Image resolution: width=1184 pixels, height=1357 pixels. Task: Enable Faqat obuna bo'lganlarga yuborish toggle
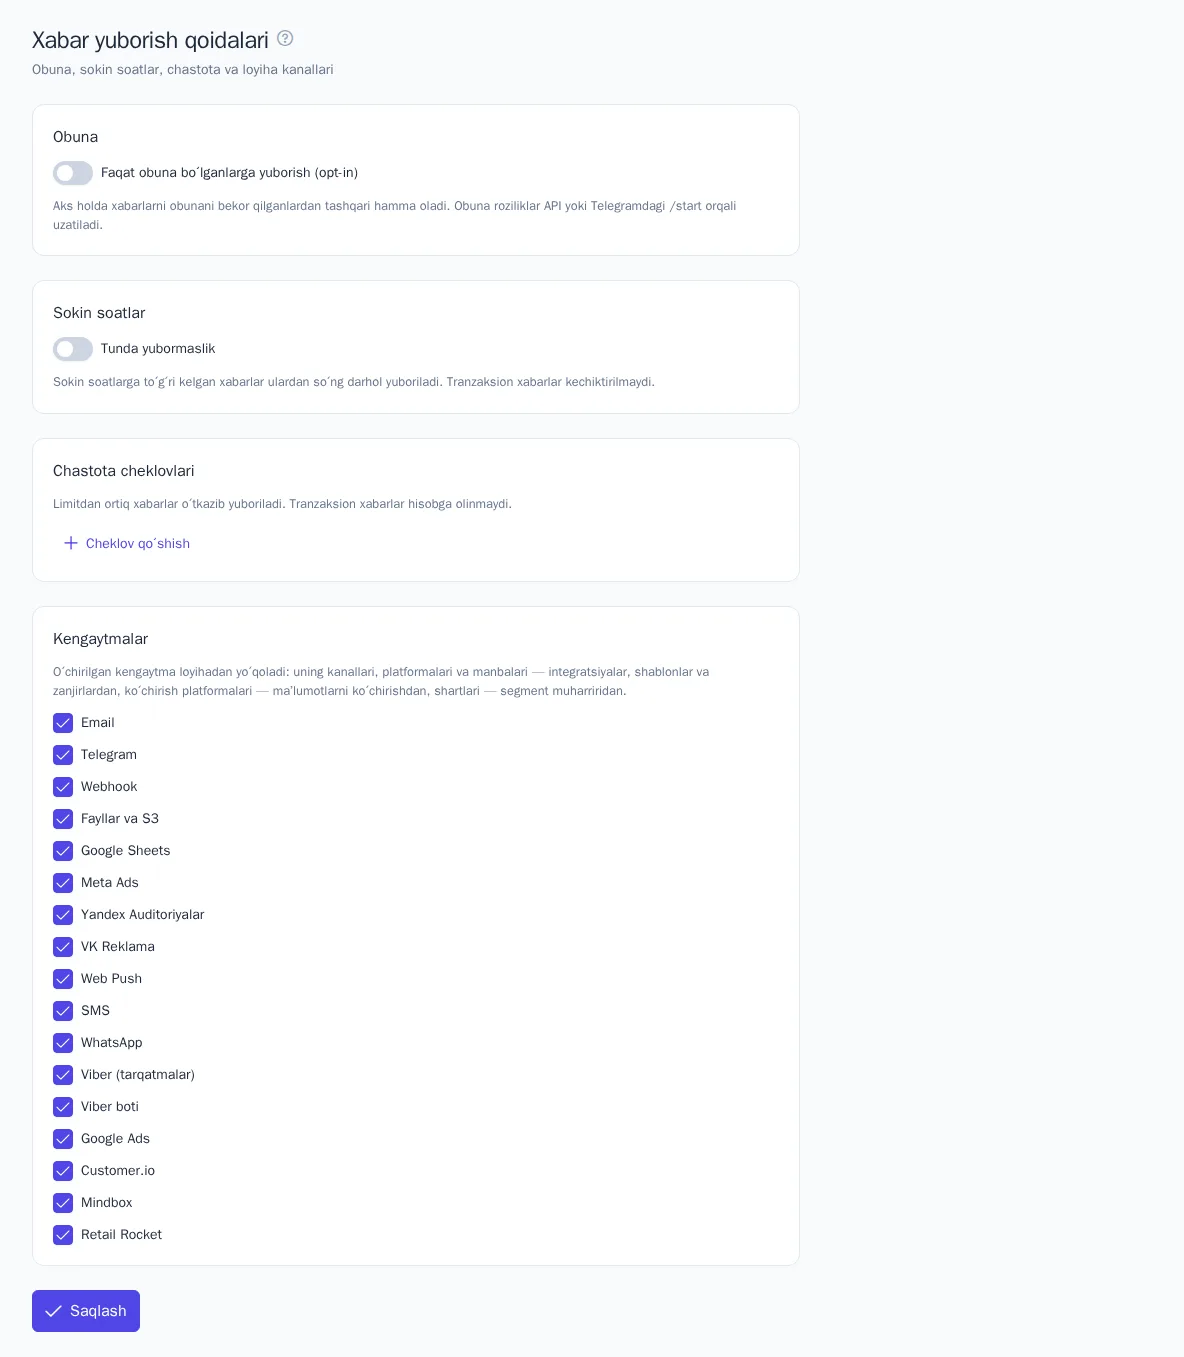[x=73, y=173]
